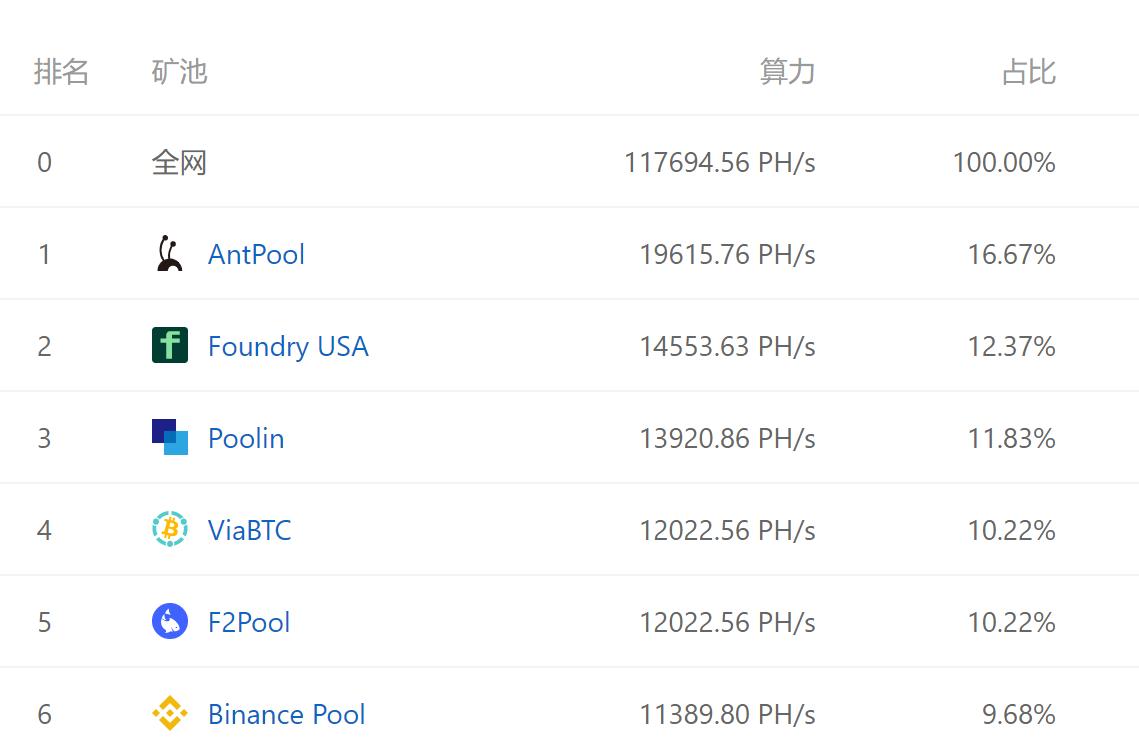
Task: Click the 矿池 column header
Action: (180, 72)
